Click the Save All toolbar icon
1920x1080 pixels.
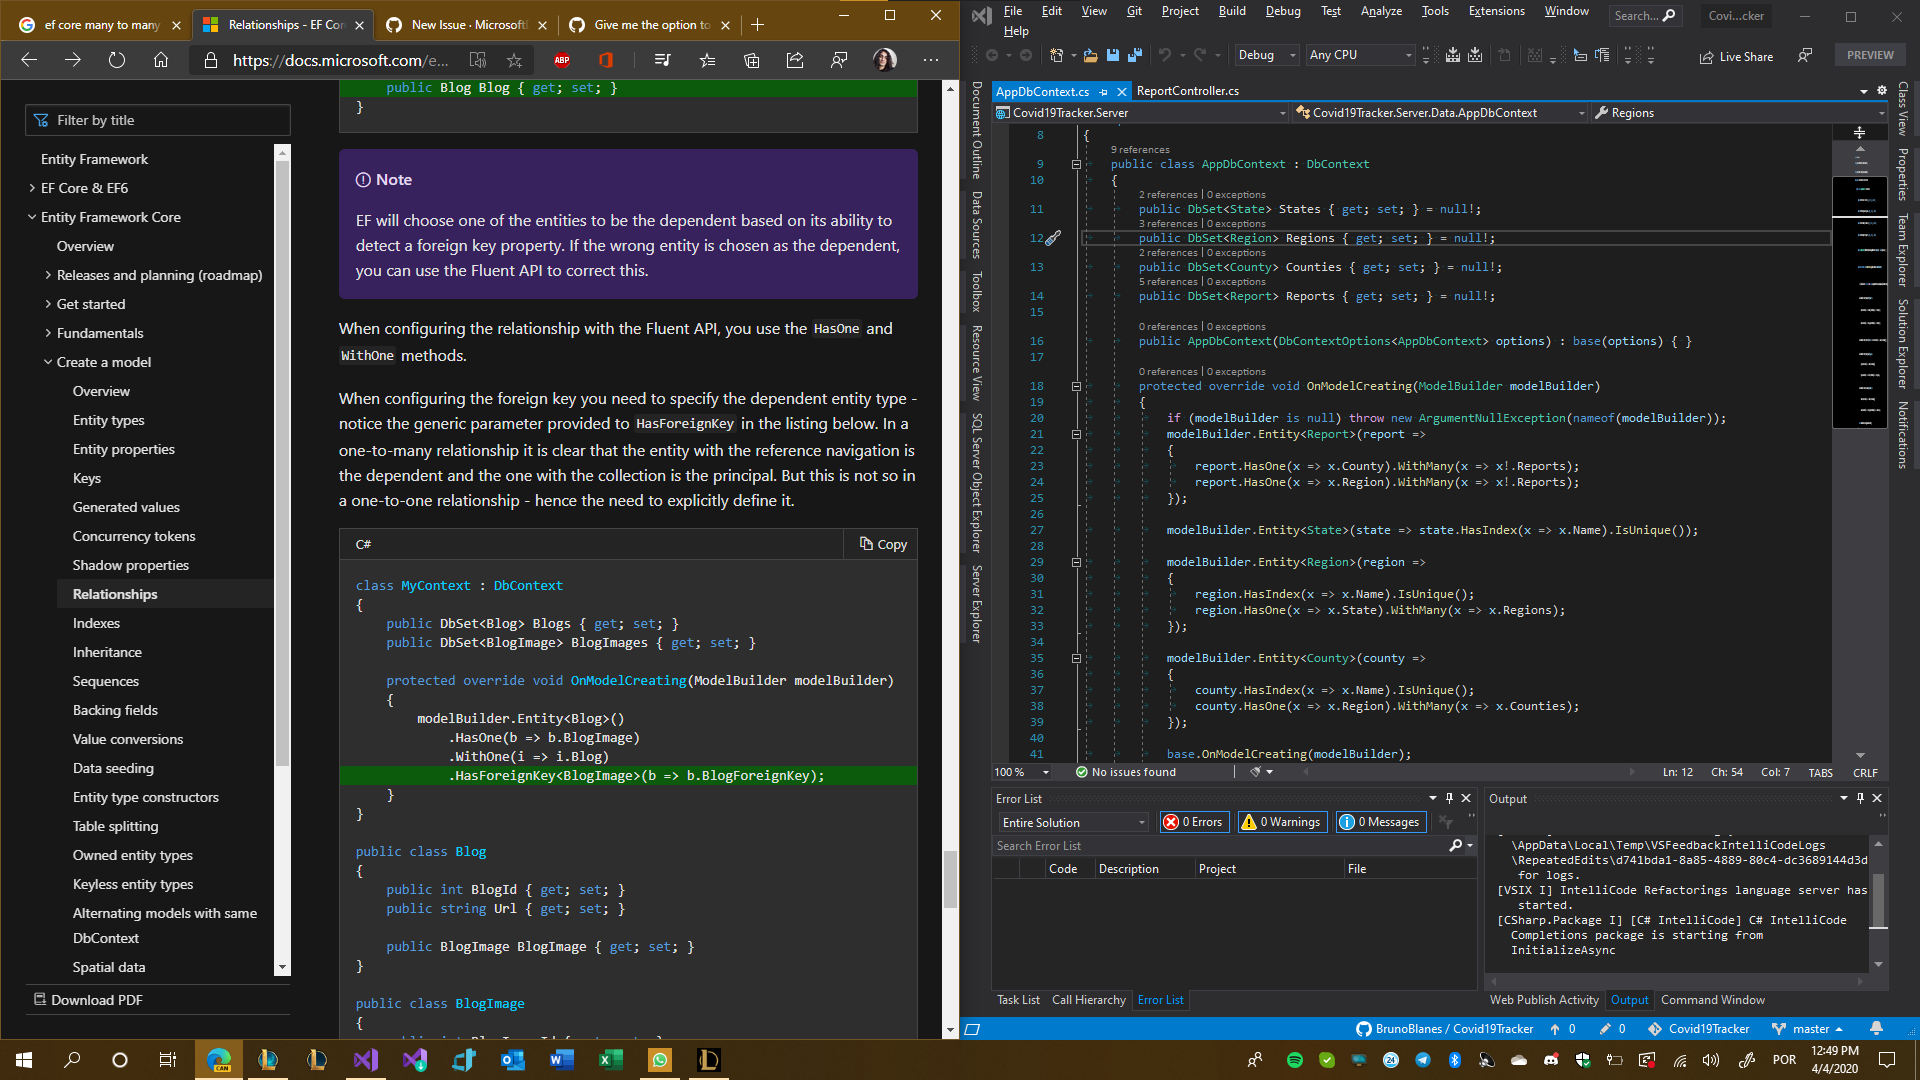coord(1135,56)
